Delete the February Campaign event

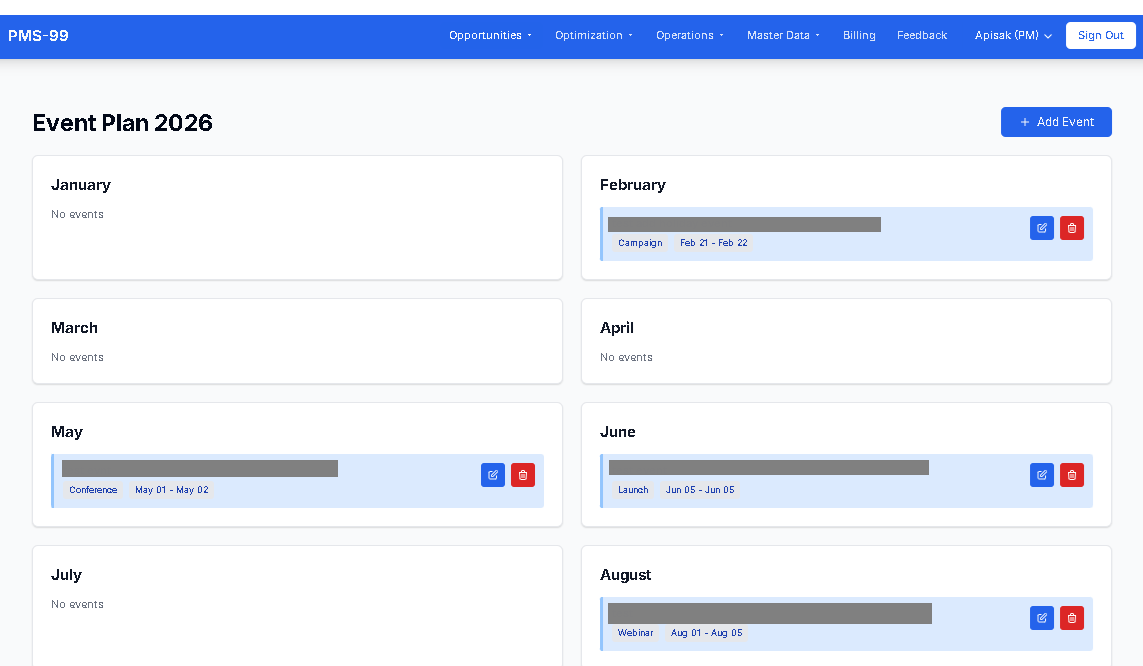point(1071,228)
